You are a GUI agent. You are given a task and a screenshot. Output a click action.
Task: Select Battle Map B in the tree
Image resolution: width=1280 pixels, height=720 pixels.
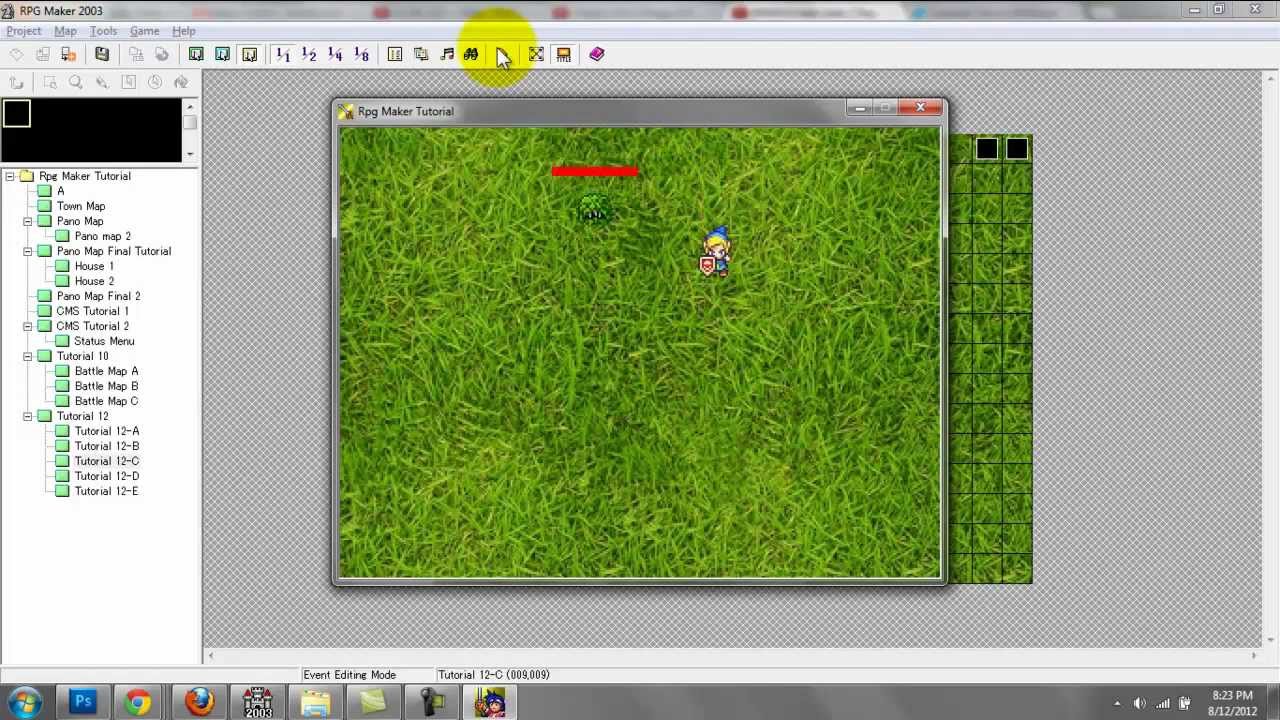click(107, 386)
